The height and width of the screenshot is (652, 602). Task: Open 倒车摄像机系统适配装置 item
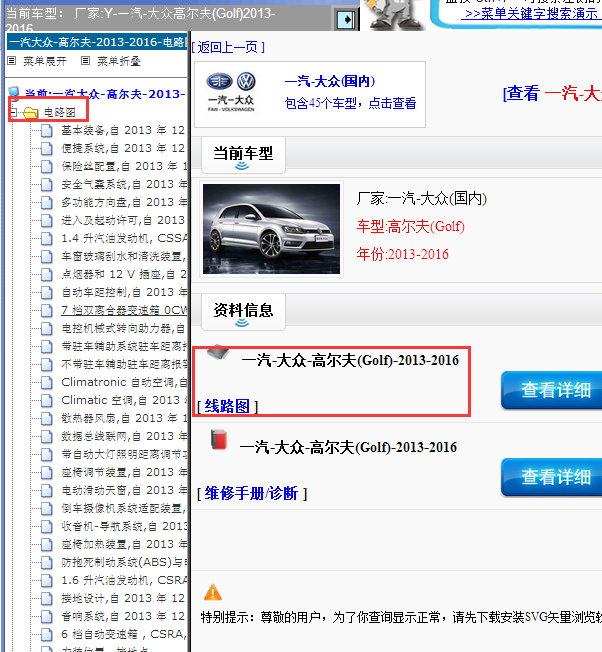(123, 508)
